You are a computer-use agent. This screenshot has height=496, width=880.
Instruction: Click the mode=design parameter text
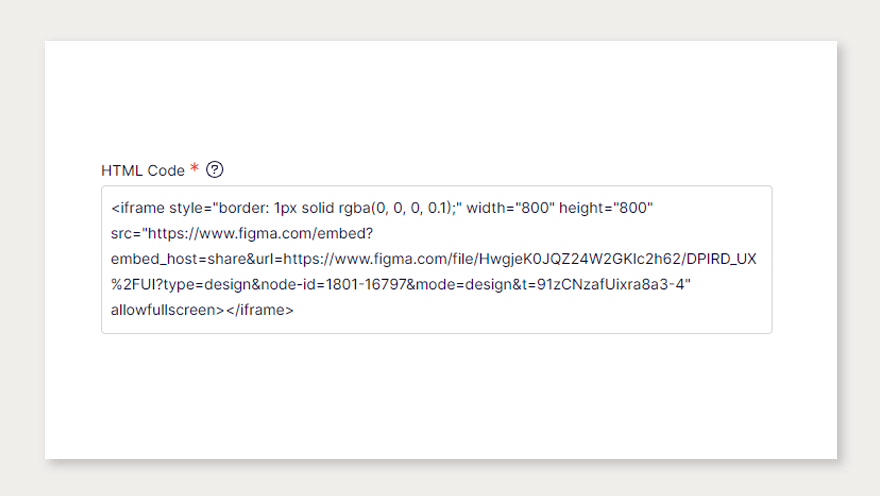pyautogui.click(x=461, y=285)
